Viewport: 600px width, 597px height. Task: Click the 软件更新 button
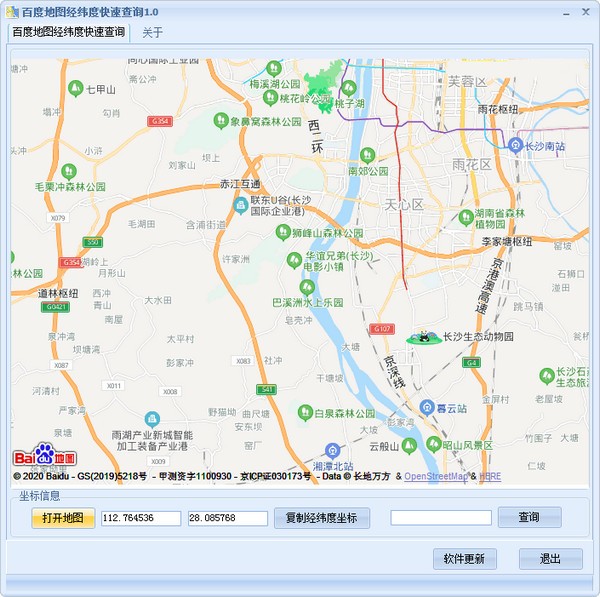pos(465,559)
